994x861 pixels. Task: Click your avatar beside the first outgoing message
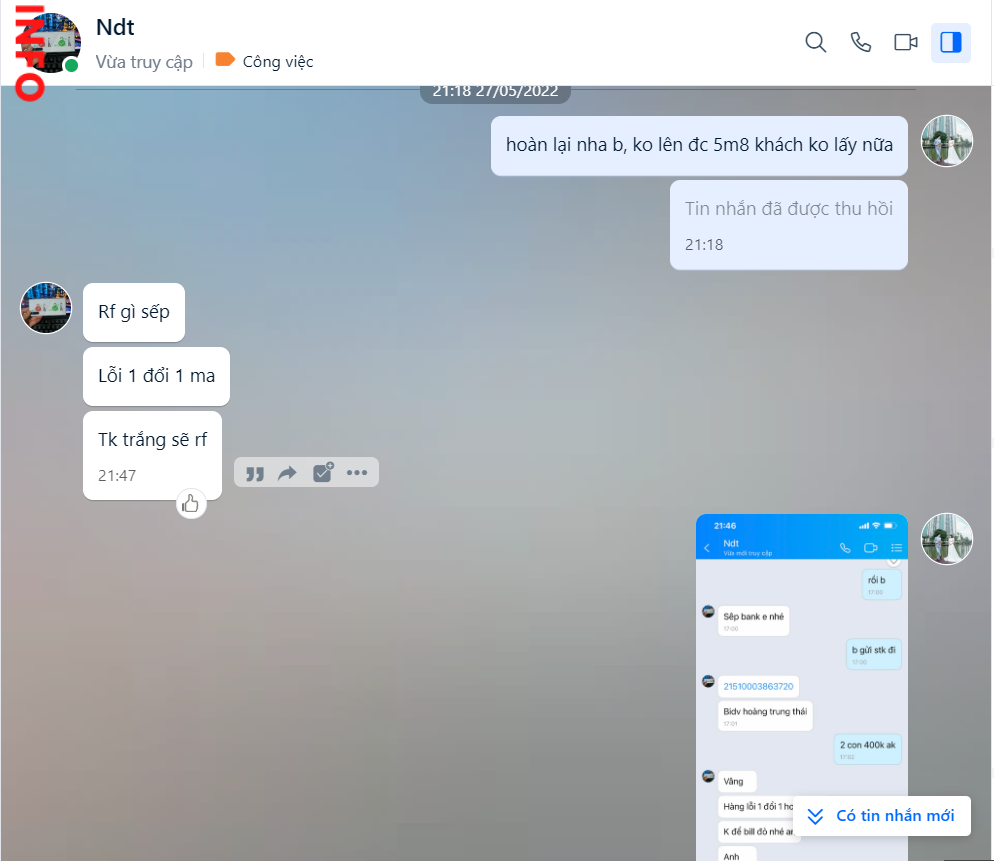(946, 141)
